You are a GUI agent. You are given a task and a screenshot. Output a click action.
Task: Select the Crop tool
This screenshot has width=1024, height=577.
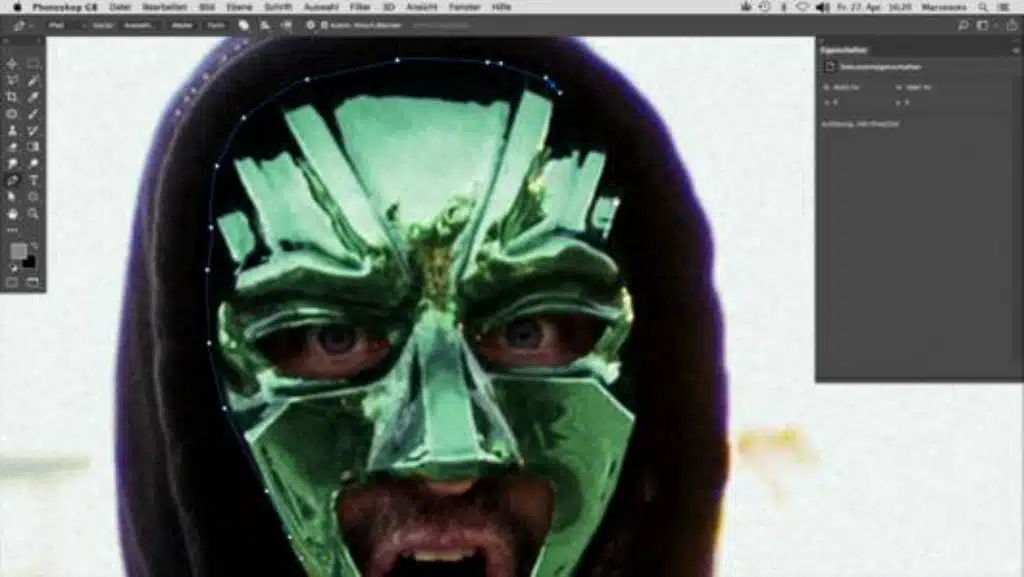pyautogui.click(x=12, y=97)
